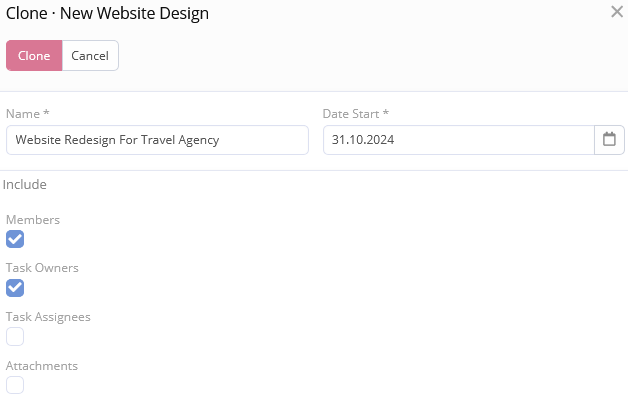Click the Name field label
The height and width of the screenshot is (398, 628).
coord(28,114)
